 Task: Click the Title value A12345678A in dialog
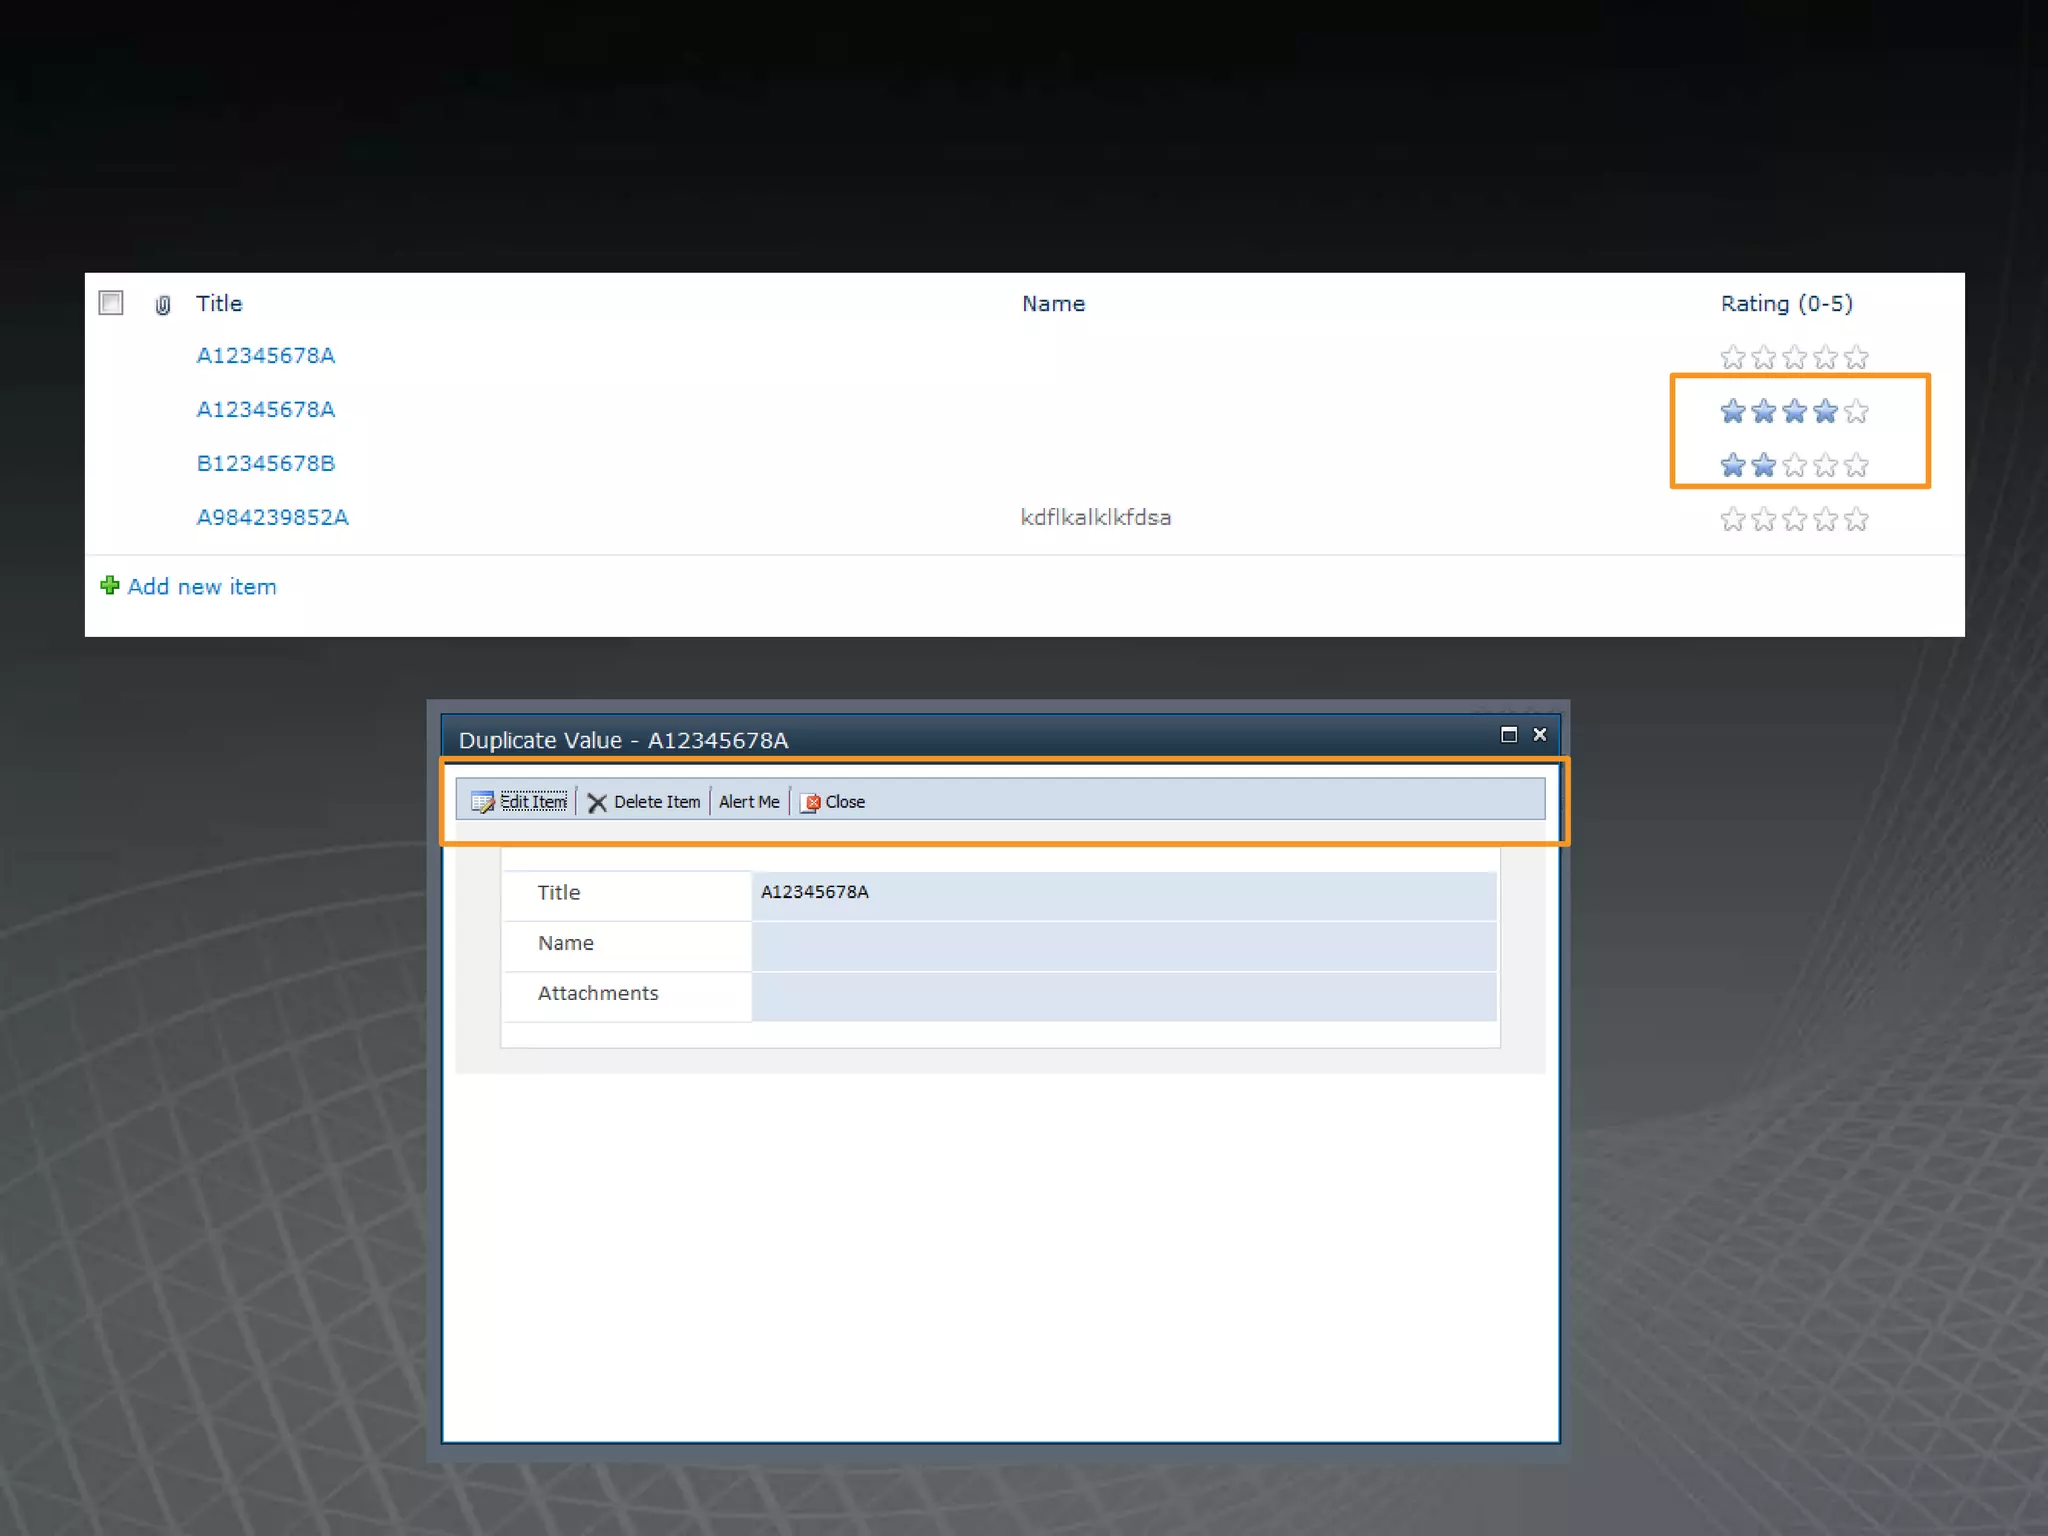click(x=815, y=892)
